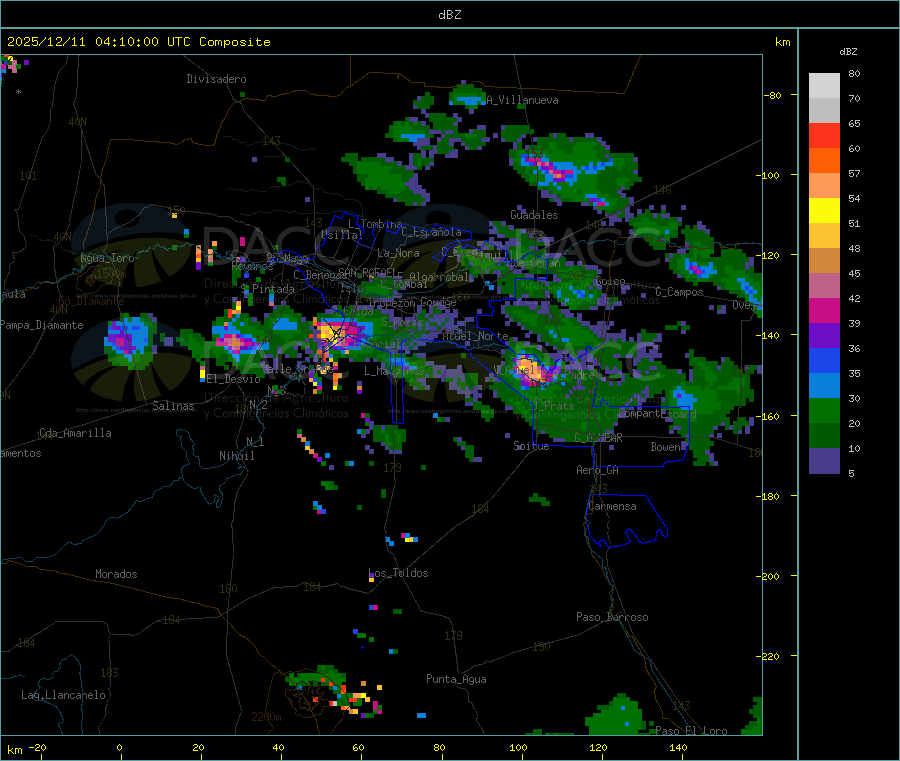Screen dimensions: 900x761
Task: Click the magenta 39-42 dBZ legend swatch
Action: 824,310
